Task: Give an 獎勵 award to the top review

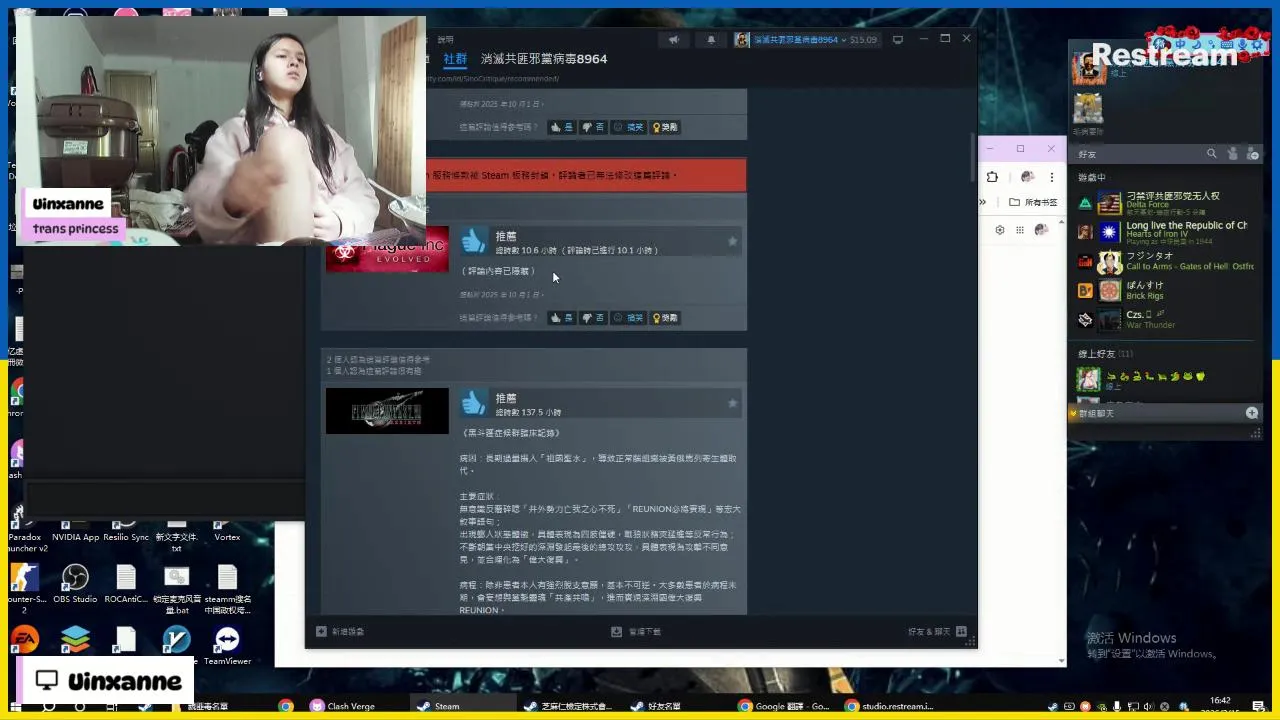Action: click(x=666, y=127)
